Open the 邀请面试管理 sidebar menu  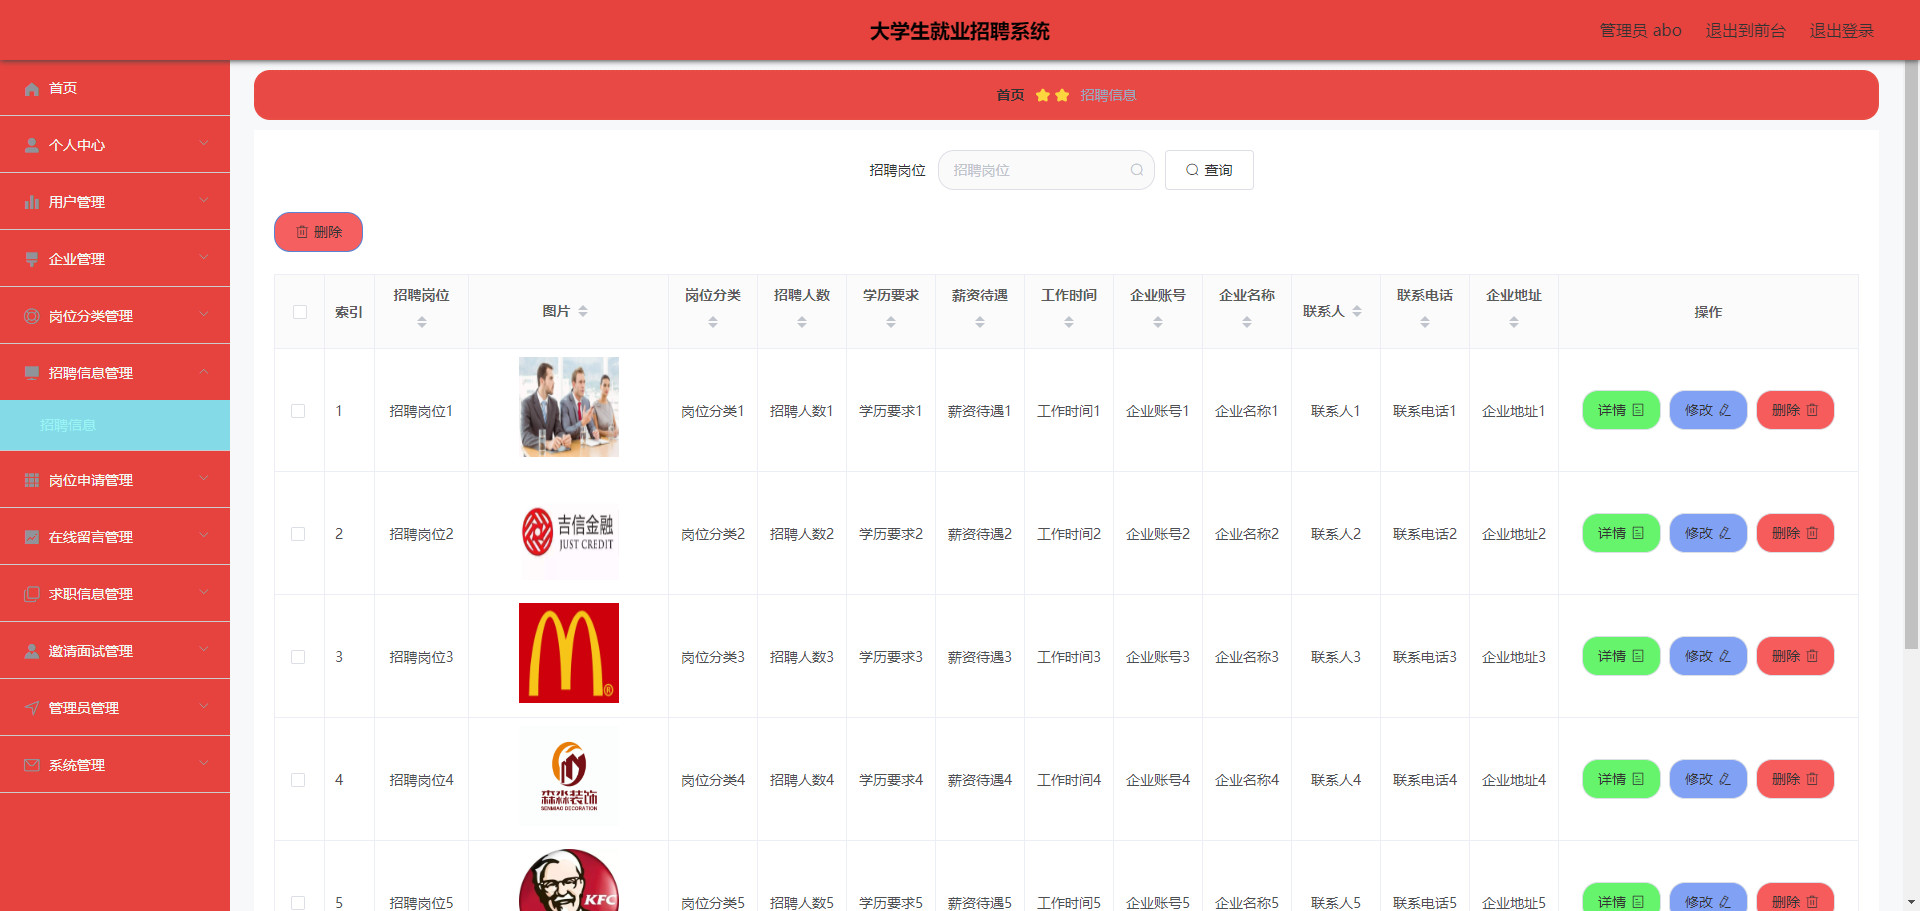point(115,651)
